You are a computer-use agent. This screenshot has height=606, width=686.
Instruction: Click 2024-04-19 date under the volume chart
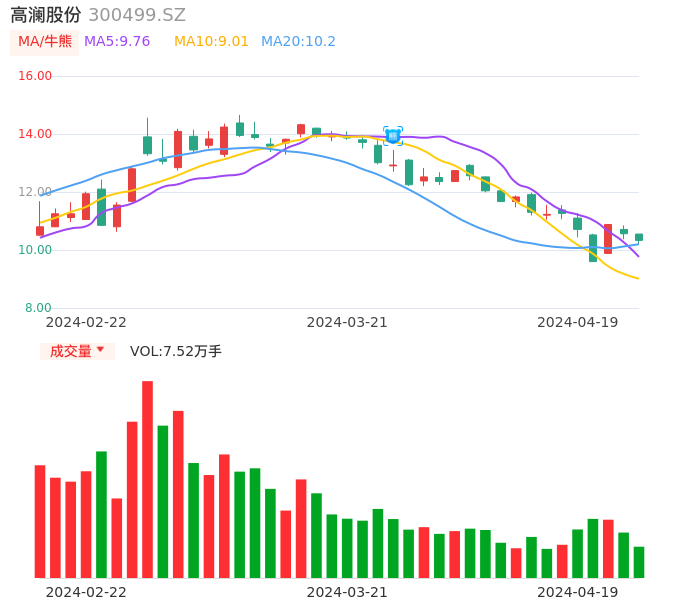[578, 592]
